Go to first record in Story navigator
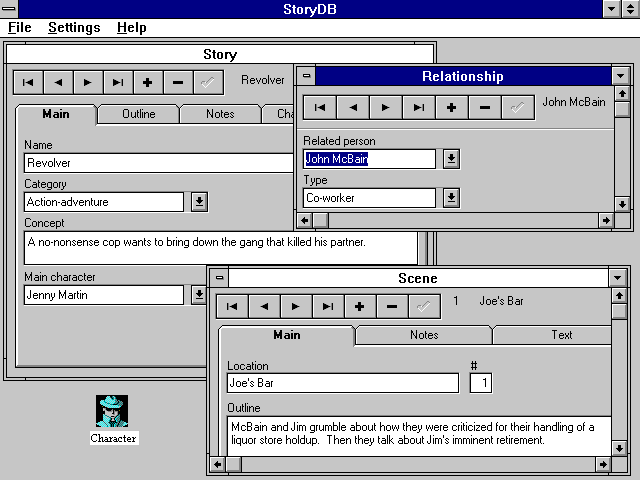The width and height of the screenshot is (640, 480). click(29, 82)
